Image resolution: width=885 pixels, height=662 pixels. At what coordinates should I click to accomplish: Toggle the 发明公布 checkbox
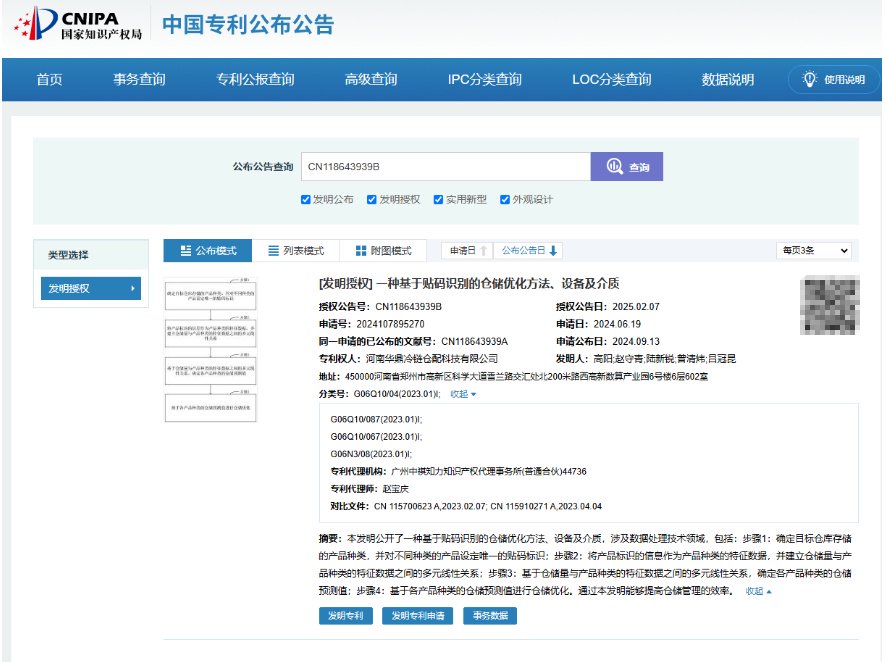[x=305, y=199]
